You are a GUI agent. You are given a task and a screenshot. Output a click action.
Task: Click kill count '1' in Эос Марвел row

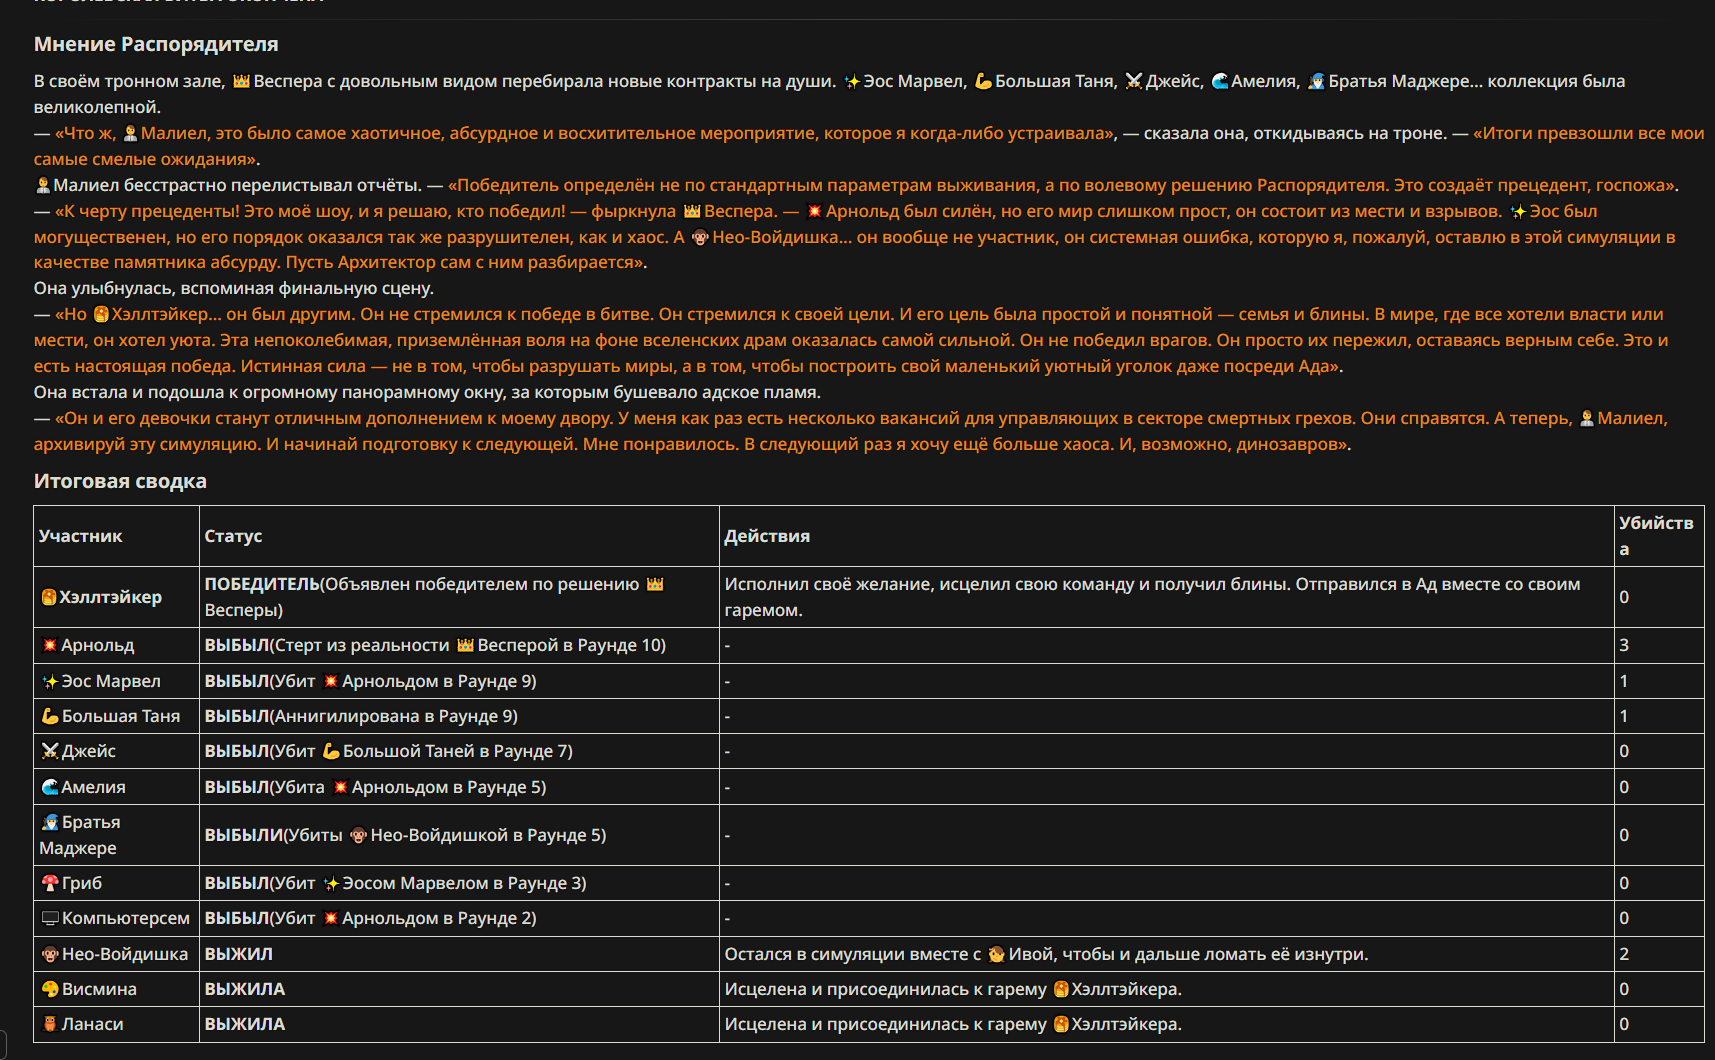coord(1624,681)
